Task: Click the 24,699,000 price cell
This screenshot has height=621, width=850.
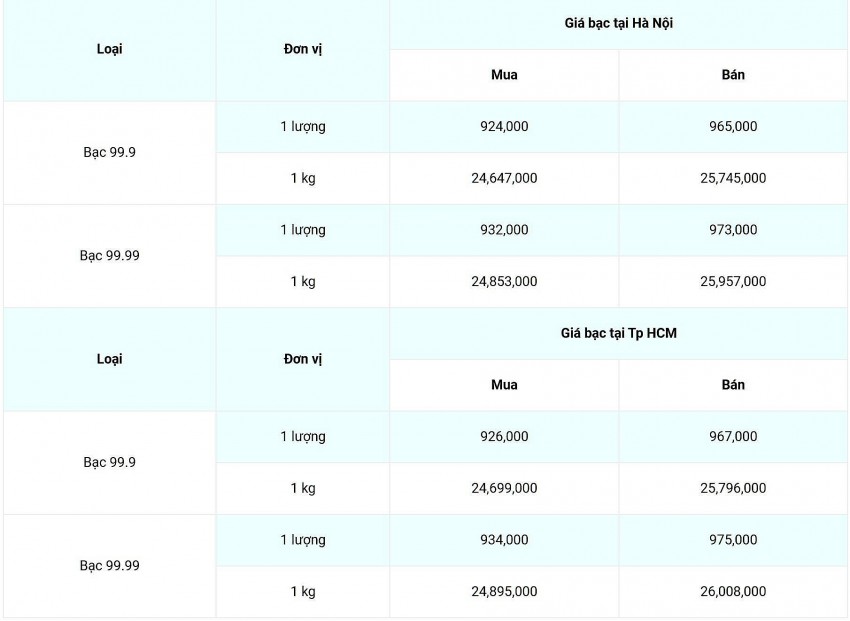Action: pyautogui.click(x=504, y=488)
